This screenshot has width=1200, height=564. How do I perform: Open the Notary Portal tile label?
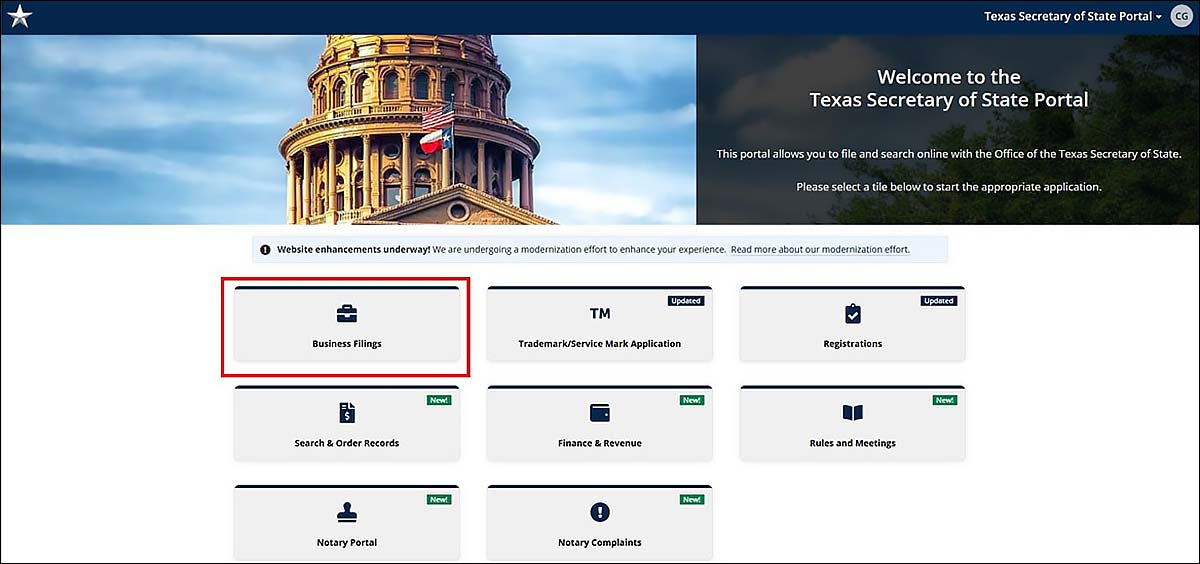pos(347,543)
